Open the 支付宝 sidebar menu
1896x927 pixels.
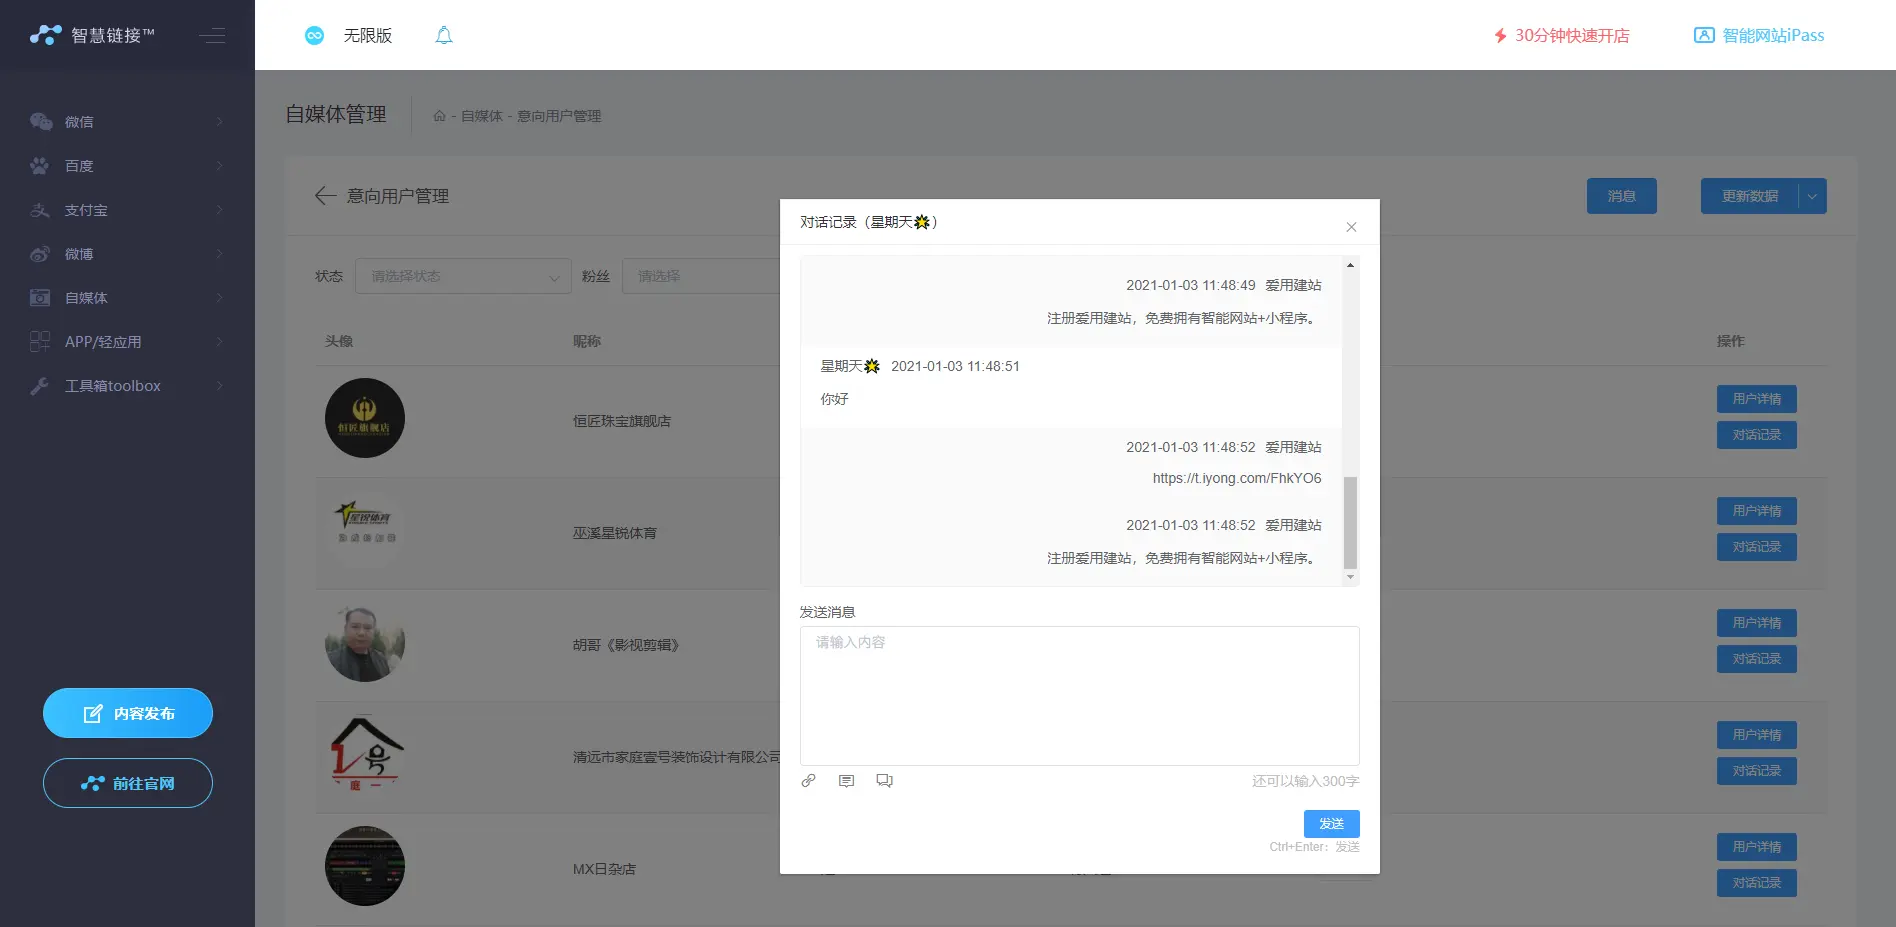[127, 210]
